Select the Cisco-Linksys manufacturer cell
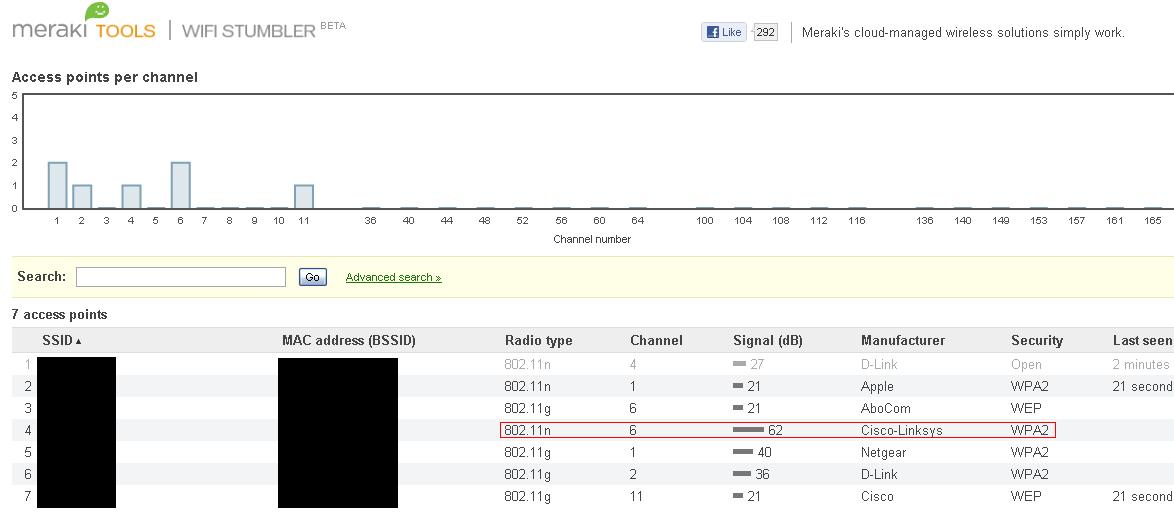Screen dimensions: 1174x516 [x=901, y=431]
